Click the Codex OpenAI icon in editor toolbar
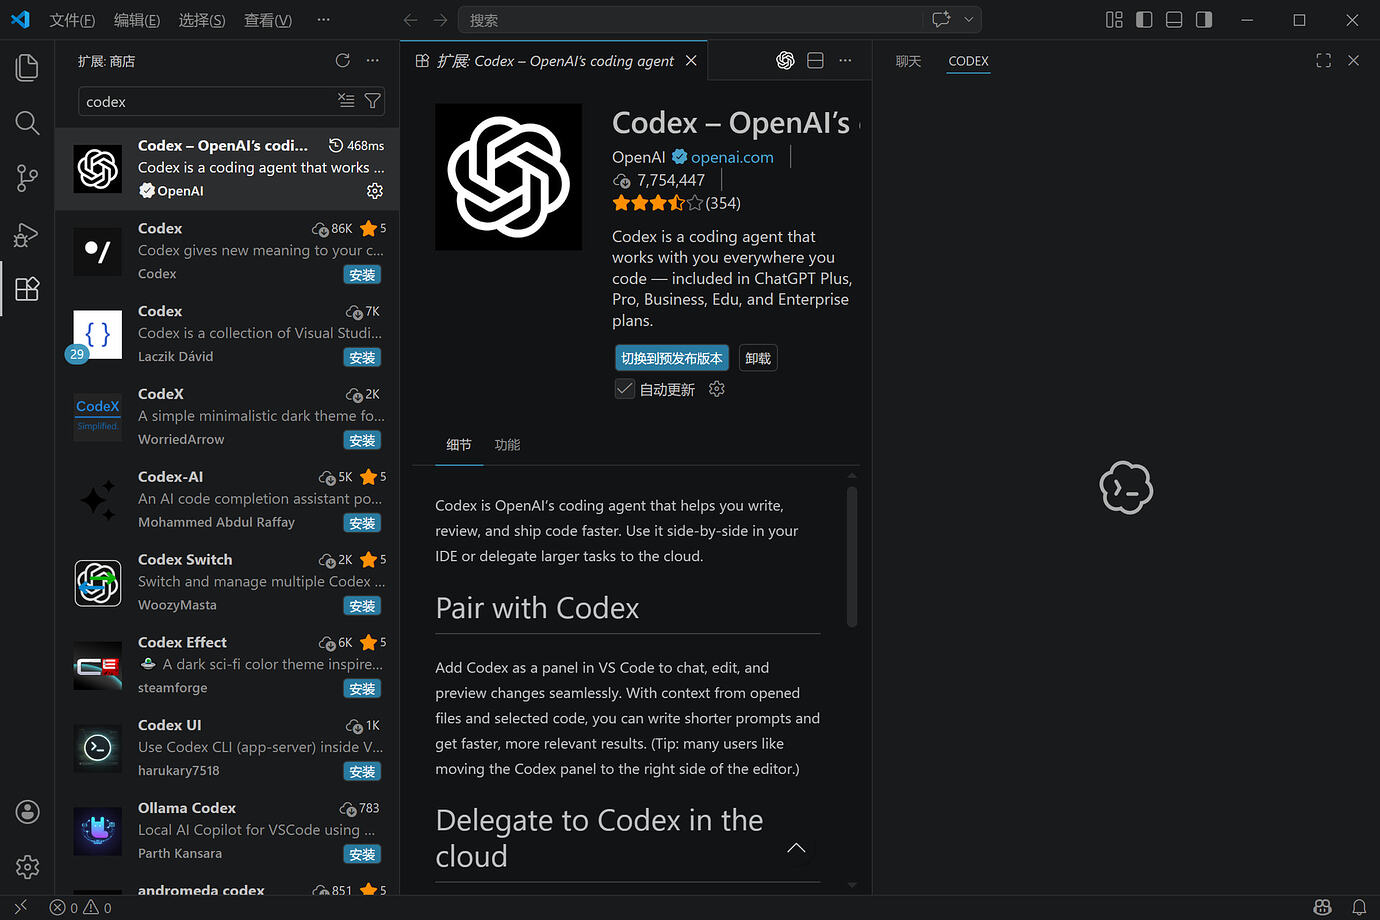This screenshot has height=920, width=1380. coord(786,61)
